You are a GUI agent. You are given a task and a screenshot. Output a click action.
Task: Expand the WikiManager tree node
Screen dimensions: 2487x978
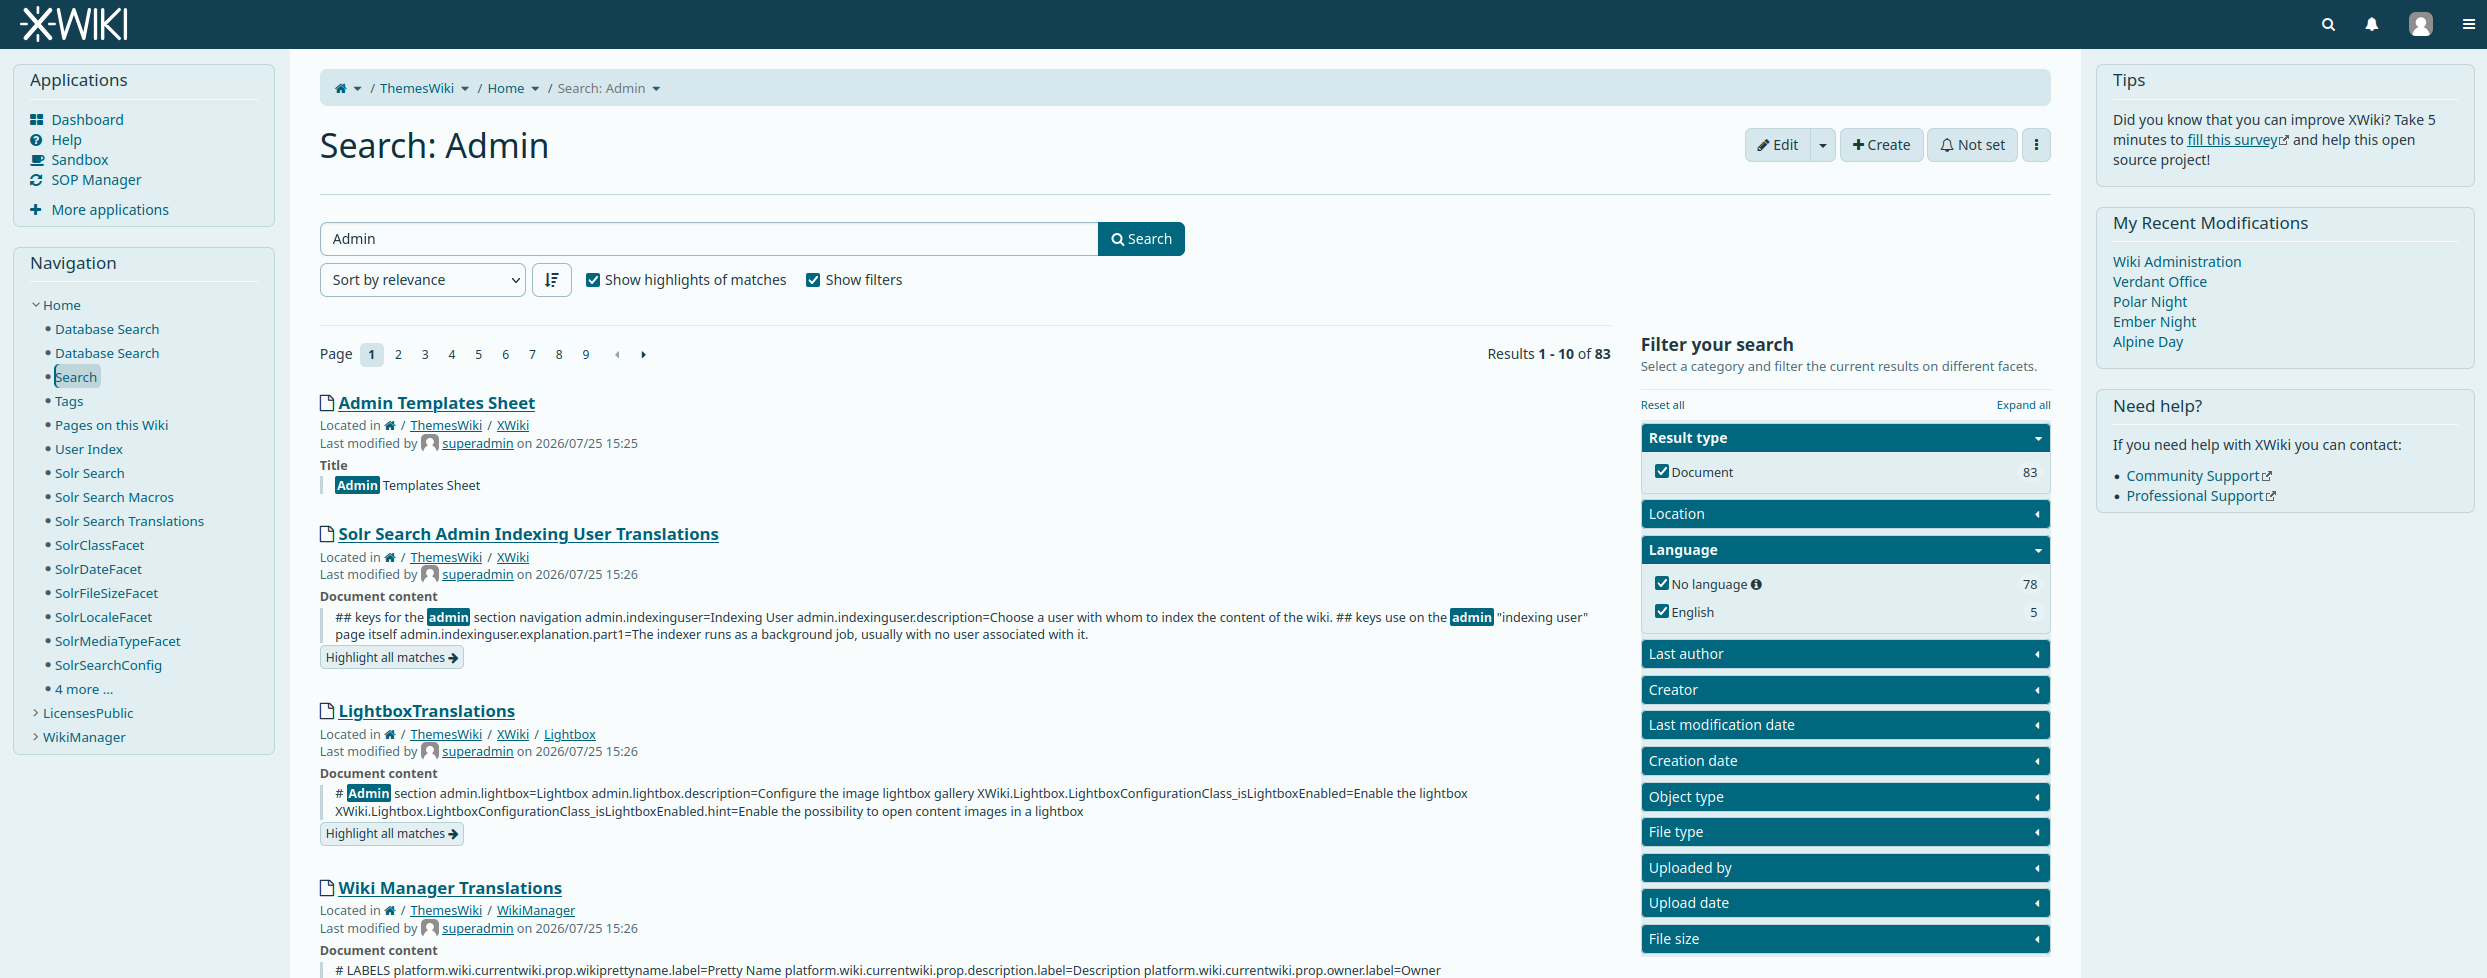tap(36, 737)
